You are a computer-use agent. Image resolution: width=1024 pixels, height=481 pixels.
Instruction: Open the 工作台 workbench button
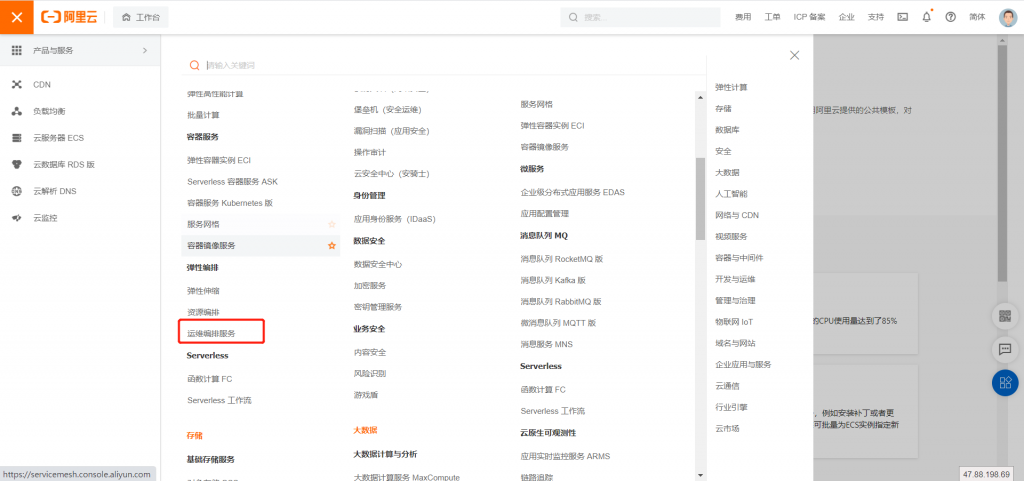pos(140,18)
